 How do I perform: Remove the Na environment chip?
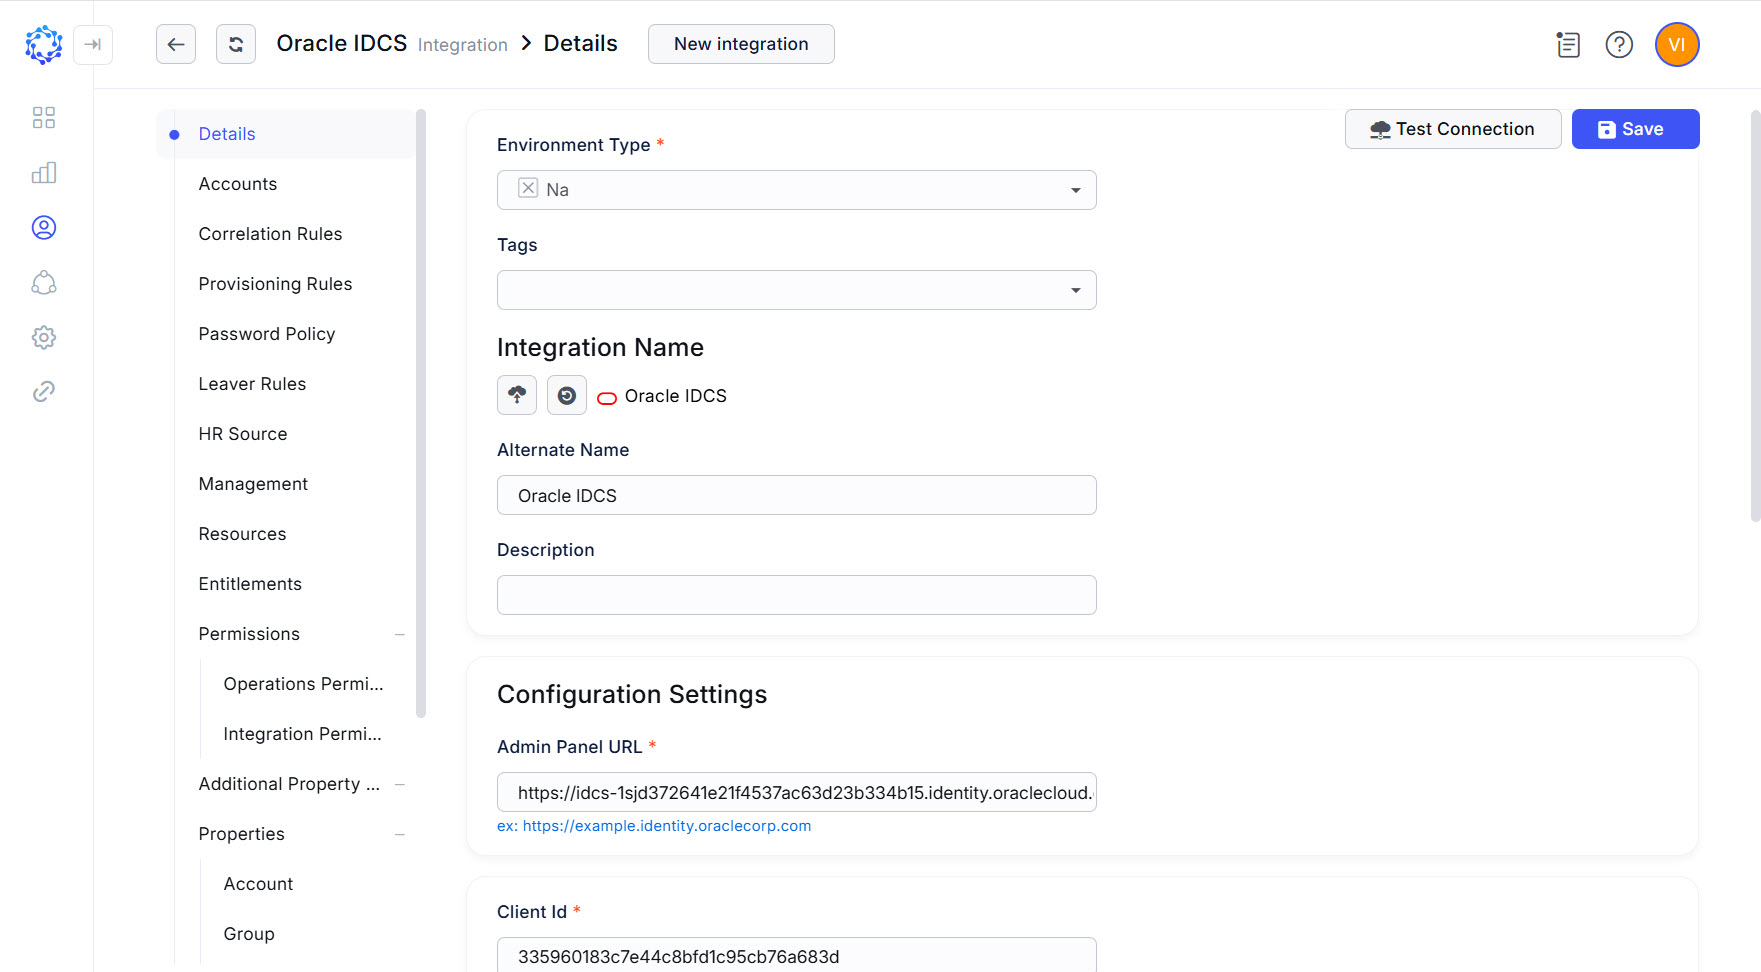click(527, 188)
